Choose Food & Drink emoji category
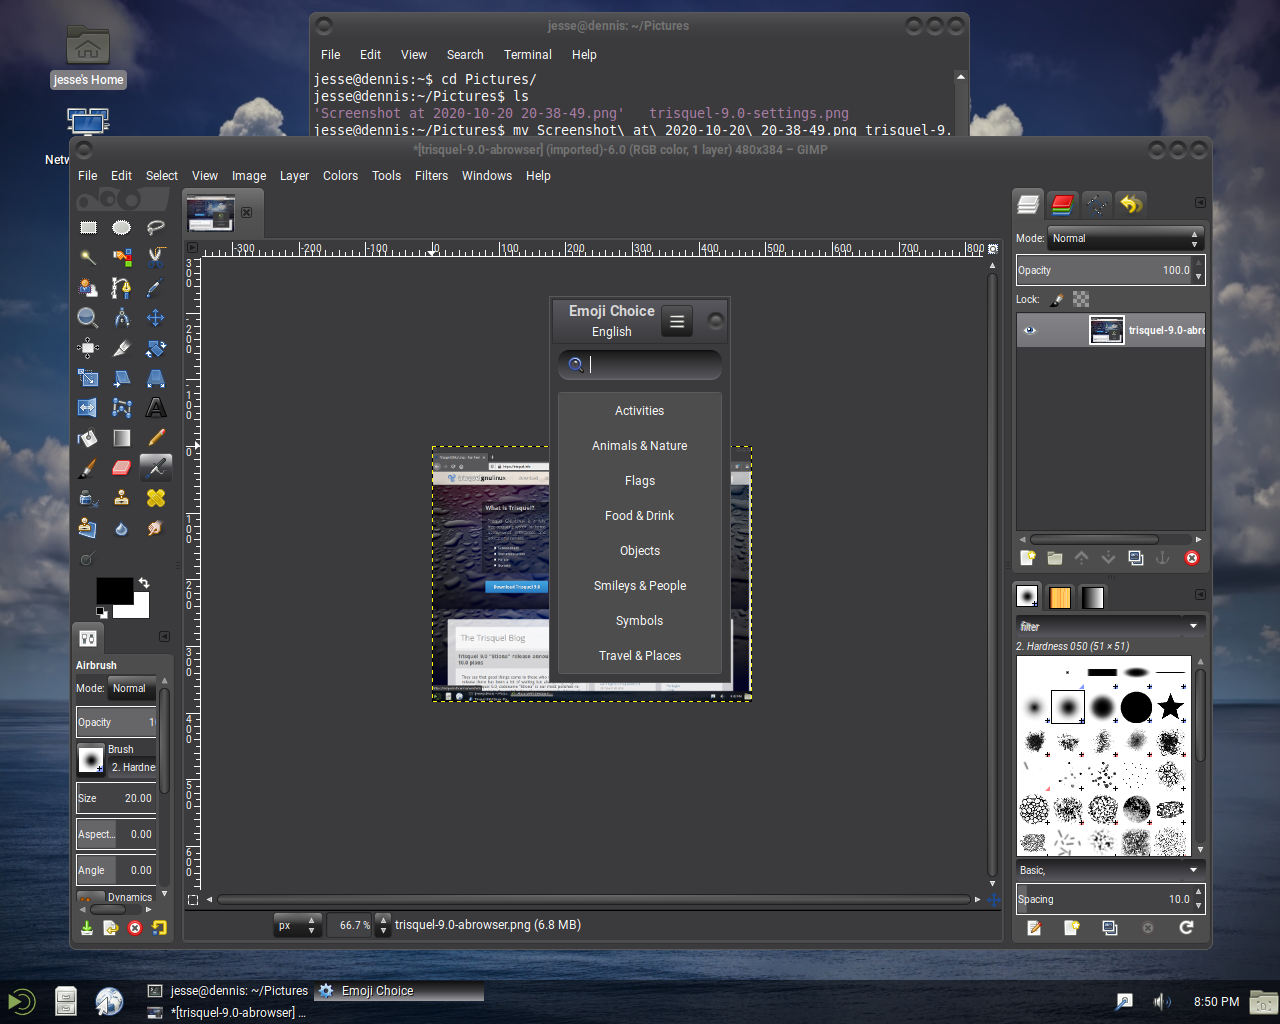The height and width of the screenshot is (1024, 1280). pyautogui.click(x=640, y=516)
